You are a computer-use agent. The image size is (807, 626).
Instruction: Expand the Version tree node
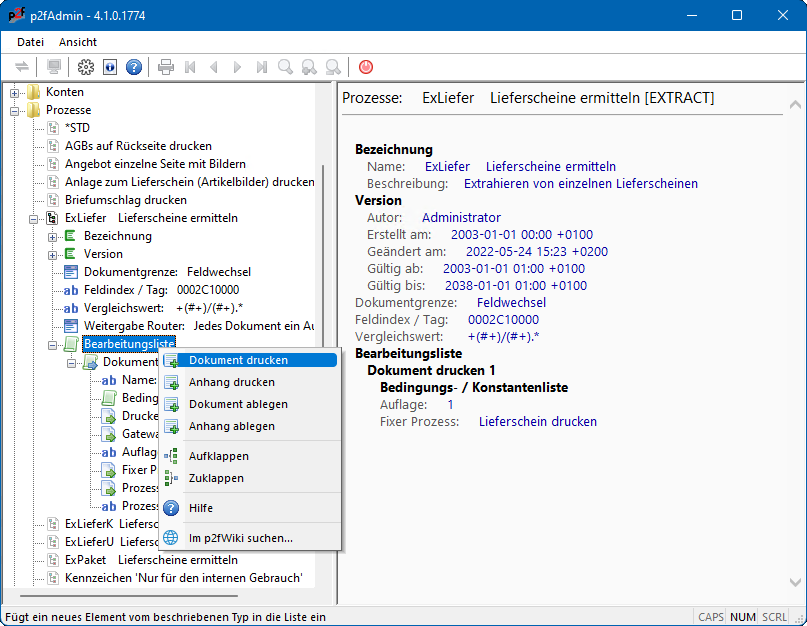click(x=53, y=254)
